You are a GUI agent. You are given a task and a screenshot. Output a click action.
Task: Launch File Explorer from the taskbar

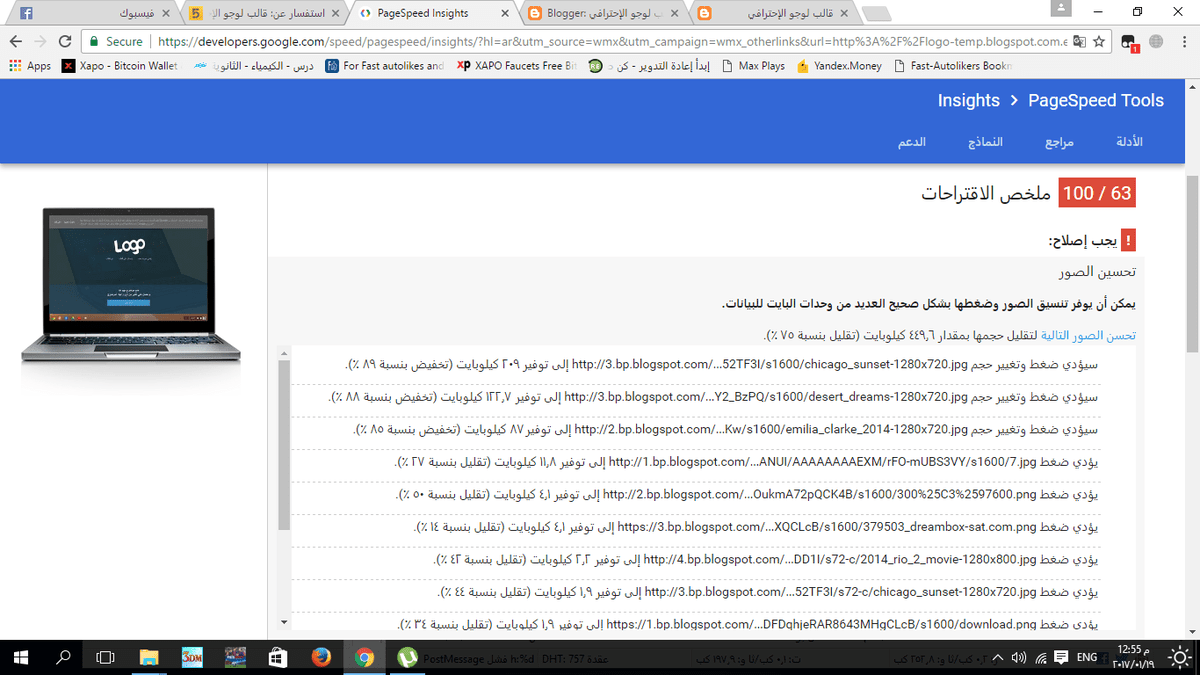click(149, 657)
